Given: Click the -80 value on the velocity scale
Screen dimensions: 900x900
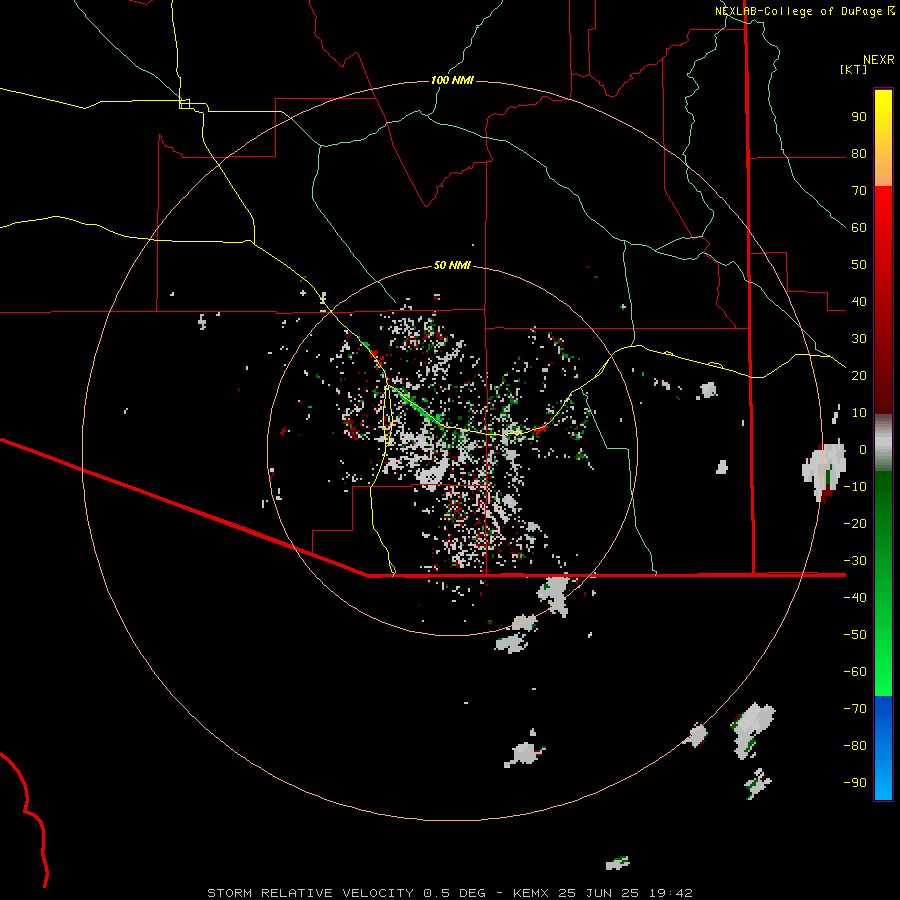Looking at the screenshot, I should point(855,746).
